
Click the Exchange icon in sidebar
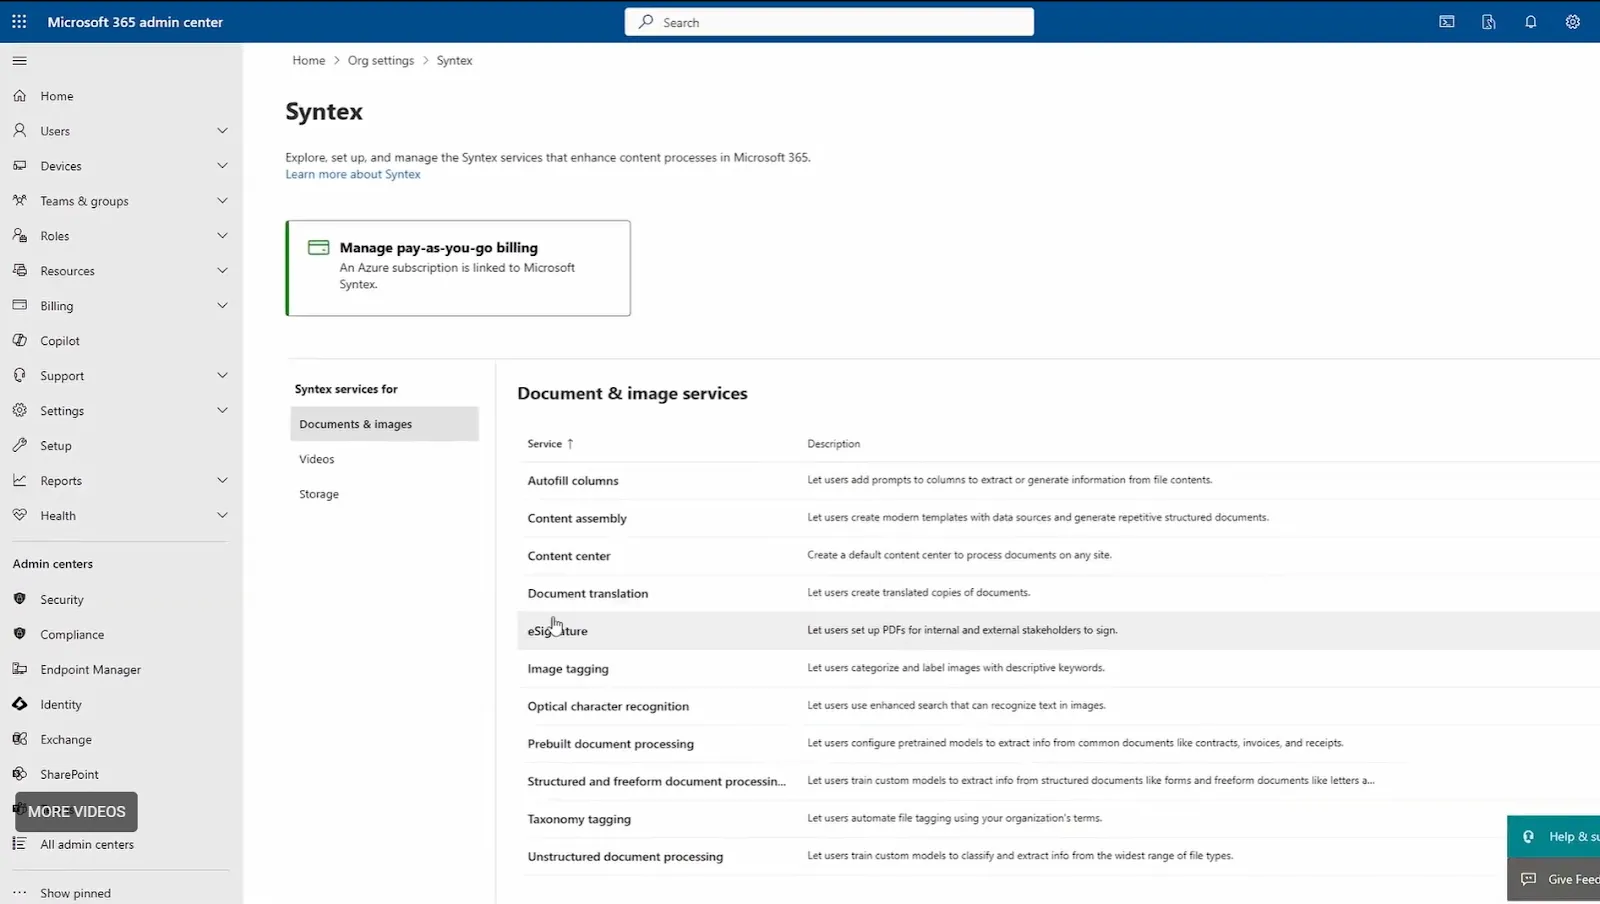(19, 739)
